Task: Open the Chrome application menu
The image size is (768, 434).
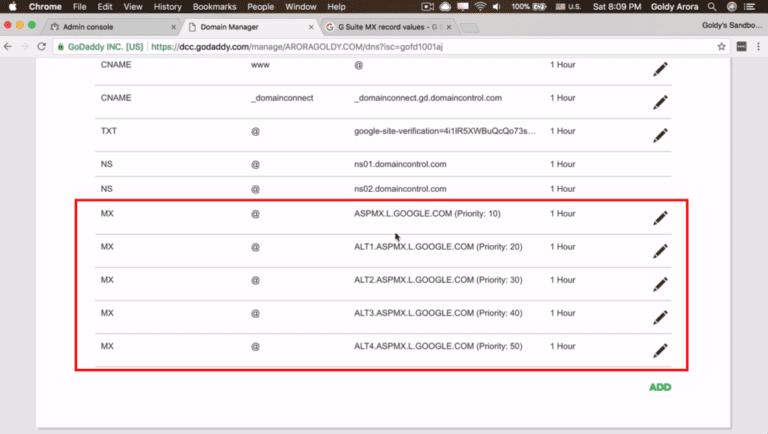Action: (x=45, y=7)
